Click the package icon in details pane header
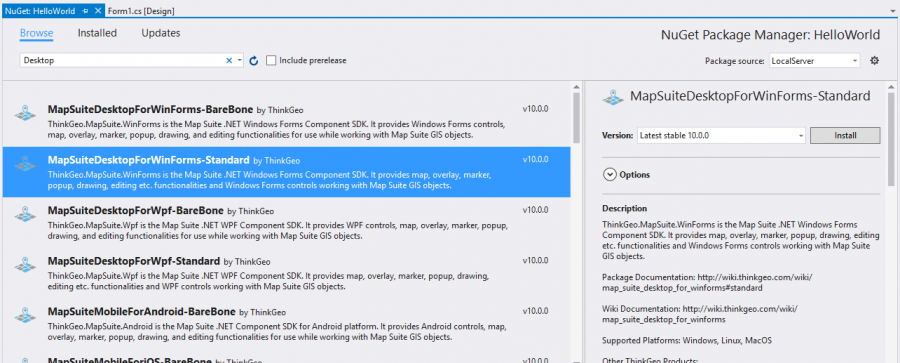 pos(612,97)
